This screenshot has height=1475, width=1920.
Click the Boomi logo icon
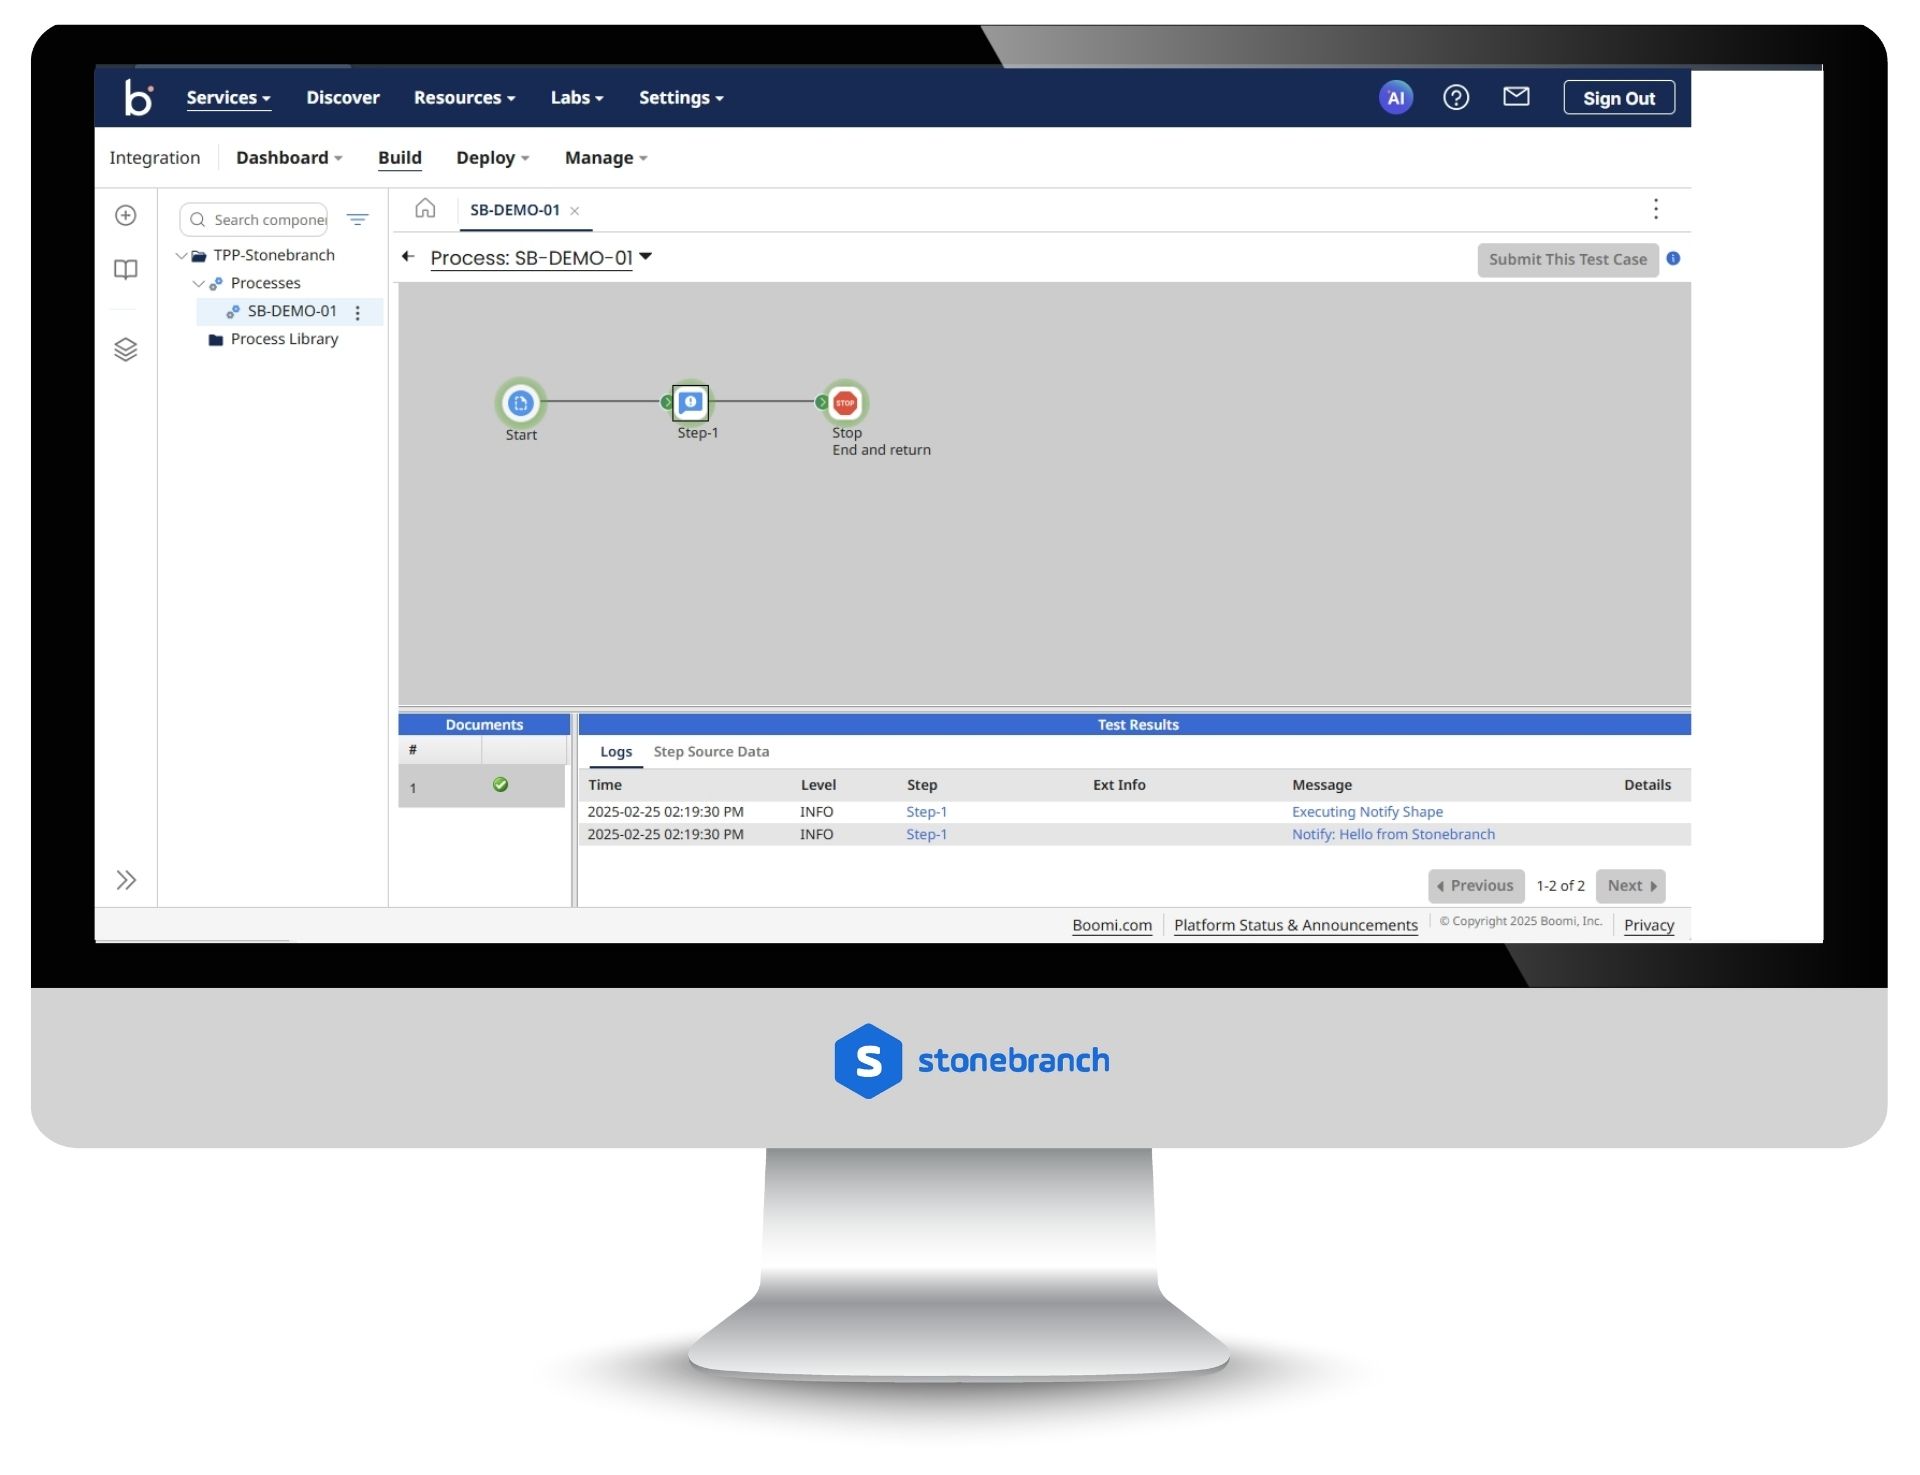[138, 98]
